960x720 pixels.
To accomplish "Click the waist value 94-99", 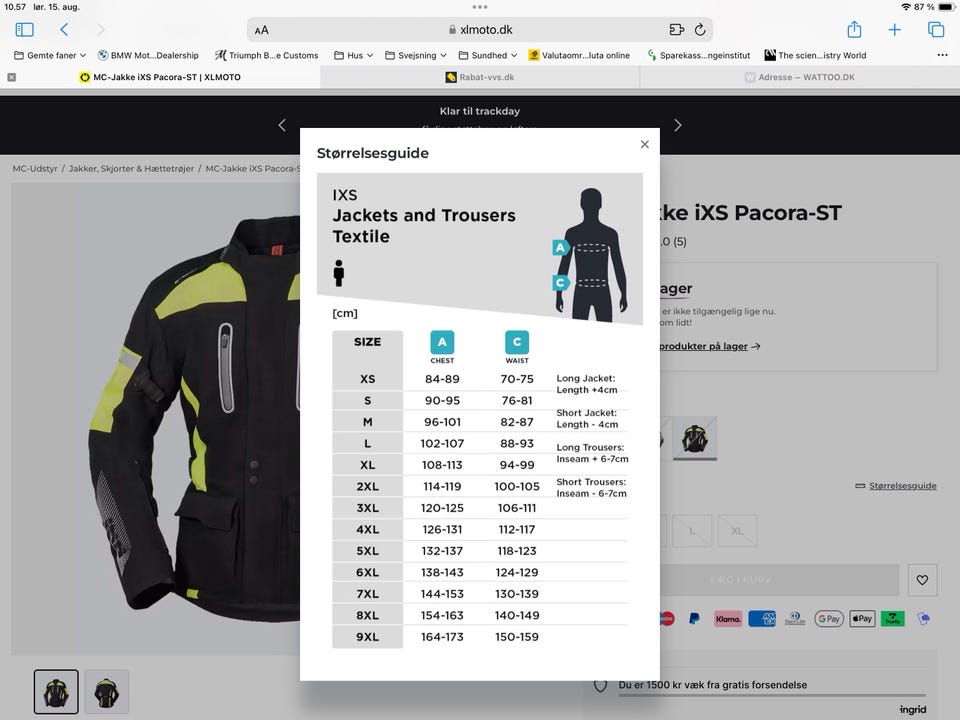I will click(517, 465).
